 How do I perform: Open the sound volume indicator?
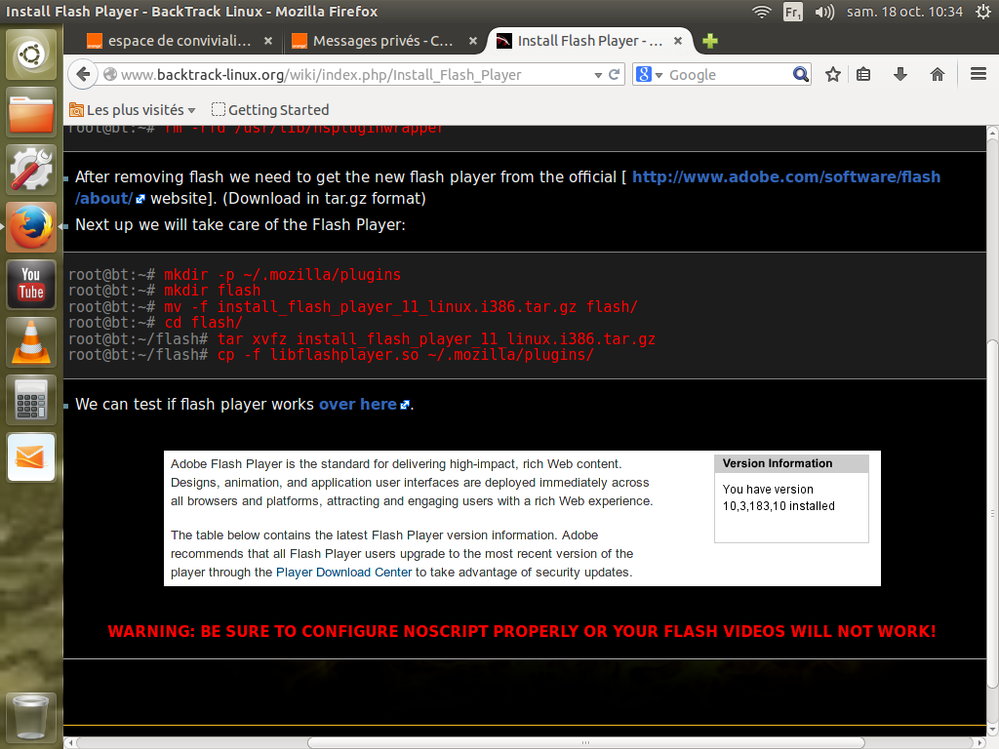click(824, 11)
